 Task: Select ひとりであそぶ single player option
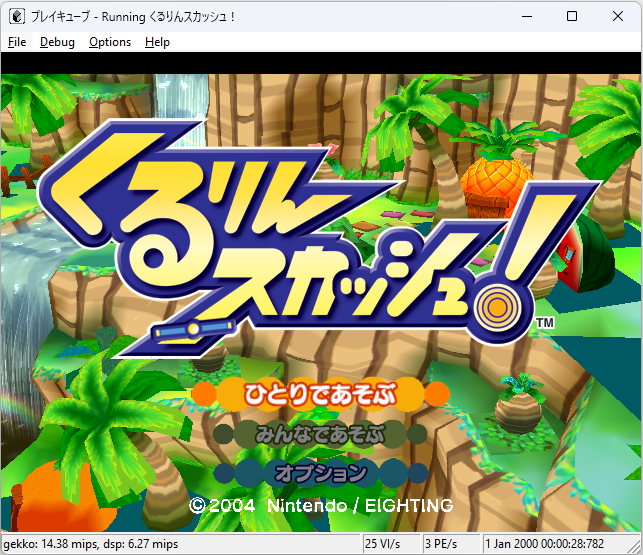click(320, 394)
